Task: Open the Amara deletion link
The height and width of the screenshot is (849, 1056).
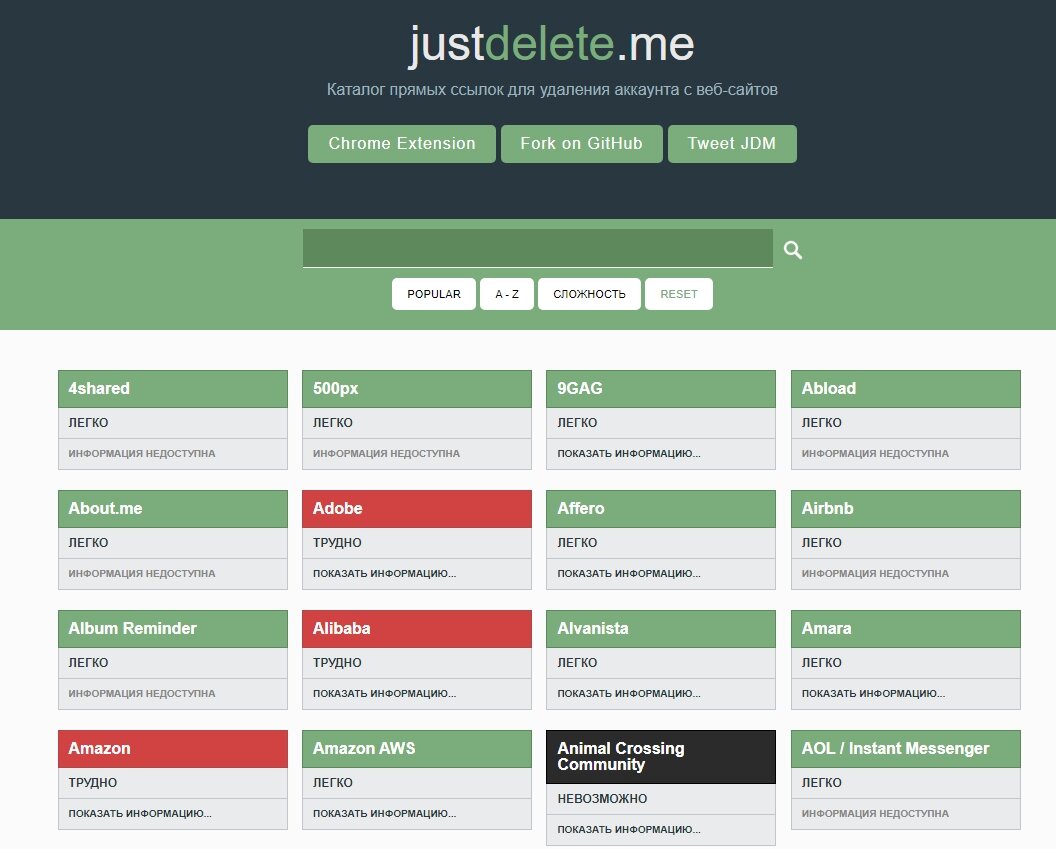Action: [905, 628]
